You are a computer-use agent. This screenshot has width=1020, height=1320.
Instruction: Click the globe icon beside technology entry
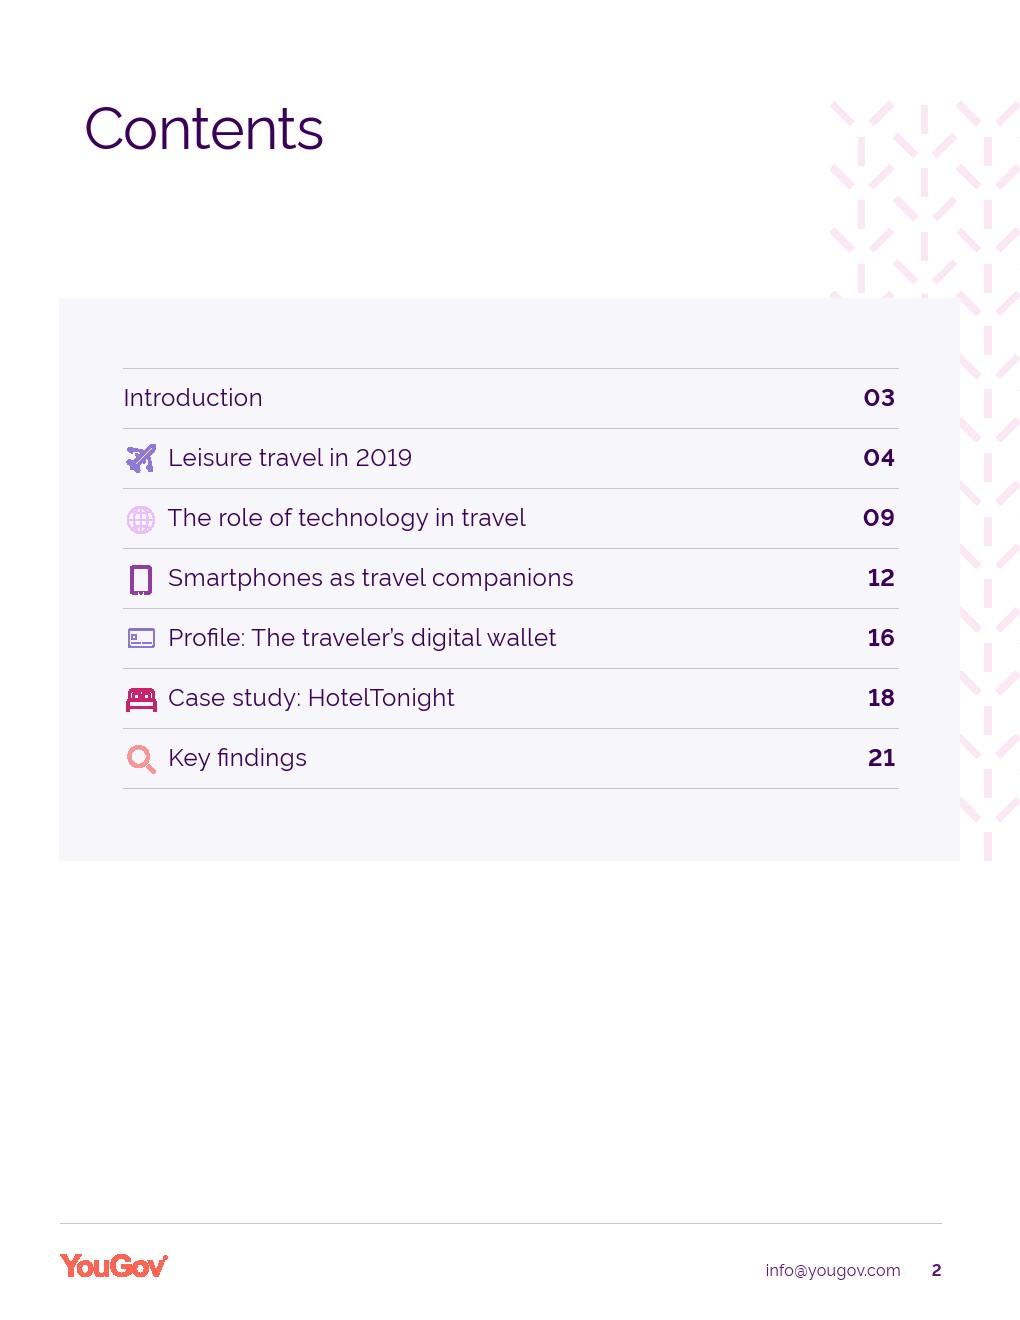[141, 519]
